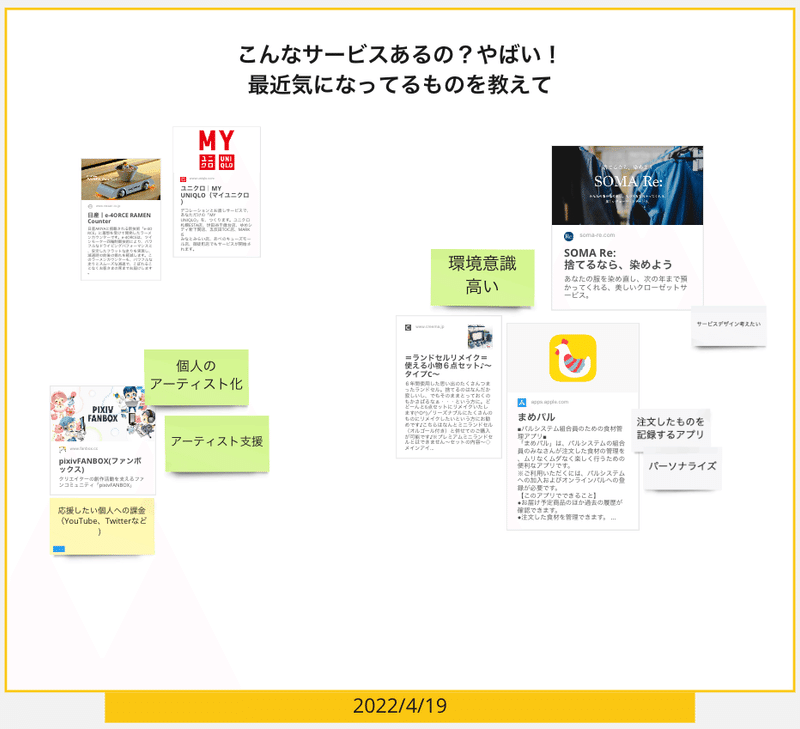Screen dimensions: 800x729
Task: Open the www.uniqlo.com link
Action: [x=202, y=179]
